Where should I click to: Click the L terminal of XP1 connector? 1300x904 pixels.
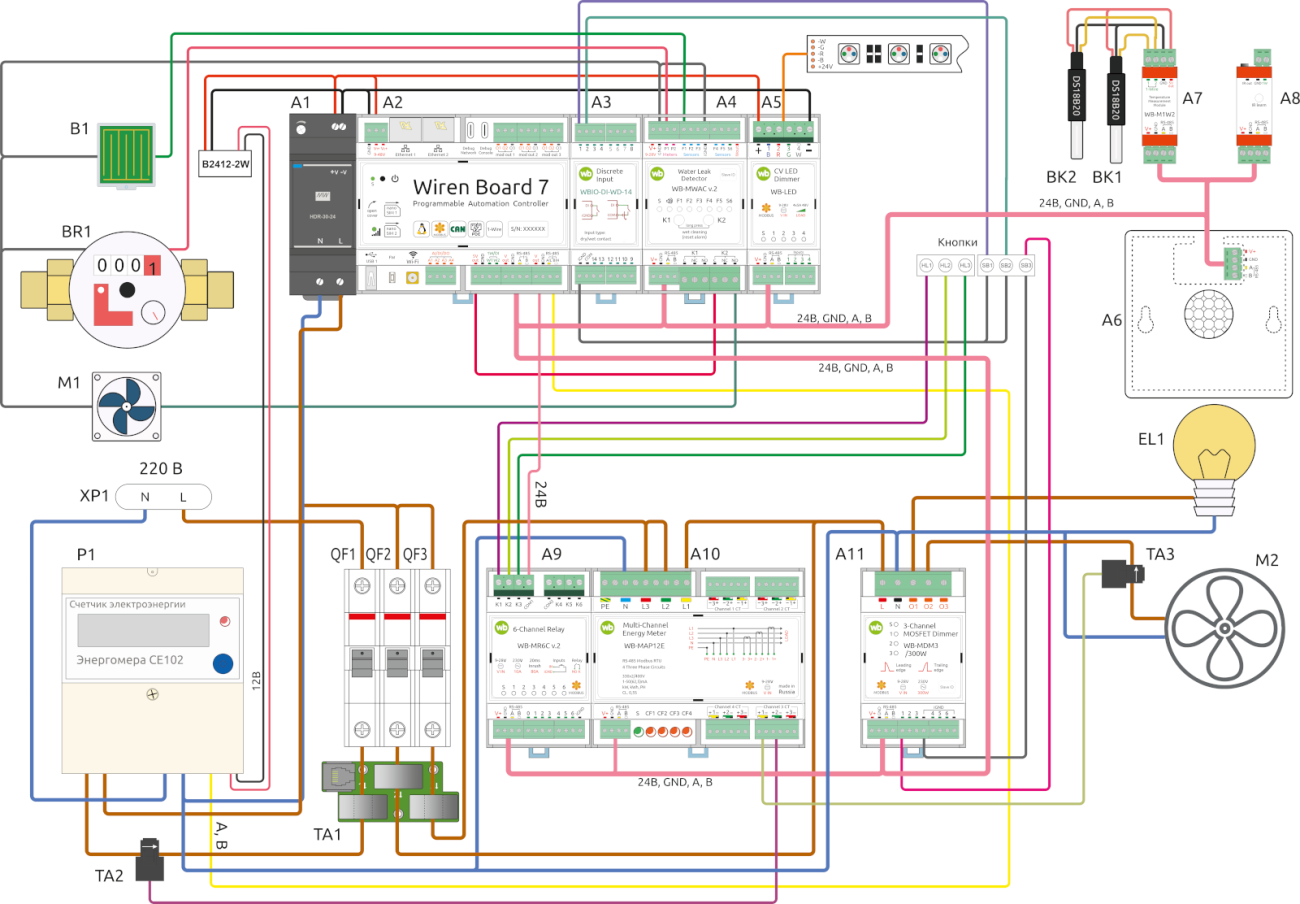coord(183,497)
